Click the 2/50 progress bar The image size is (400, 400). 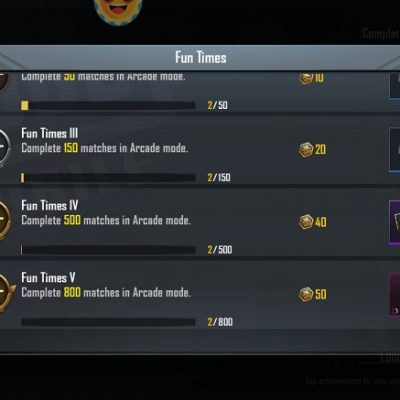pyautogui.click(x=108, y=106)
